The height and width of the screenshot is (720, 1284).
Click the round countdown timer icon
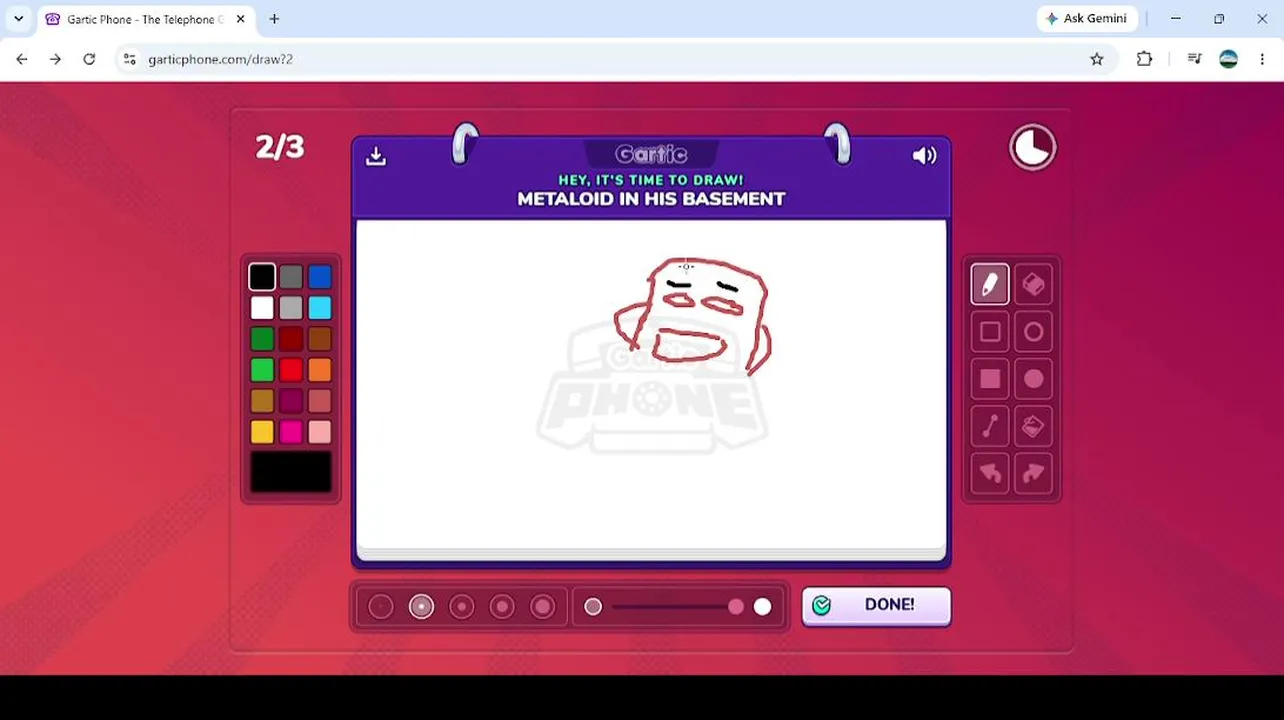coord(1033,148)
